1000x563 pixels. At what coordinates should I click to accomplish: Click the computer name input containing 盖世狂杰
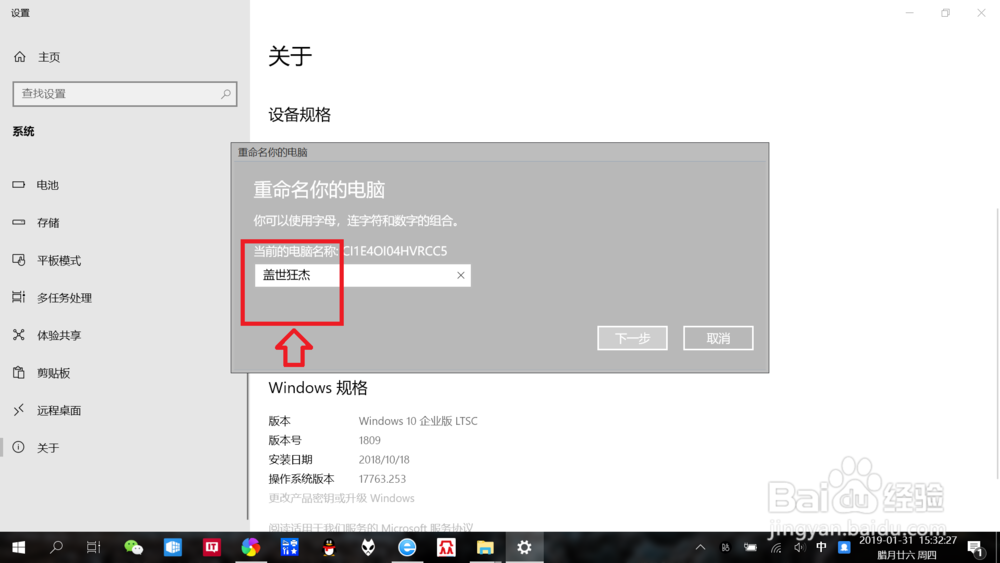(363, 275)
